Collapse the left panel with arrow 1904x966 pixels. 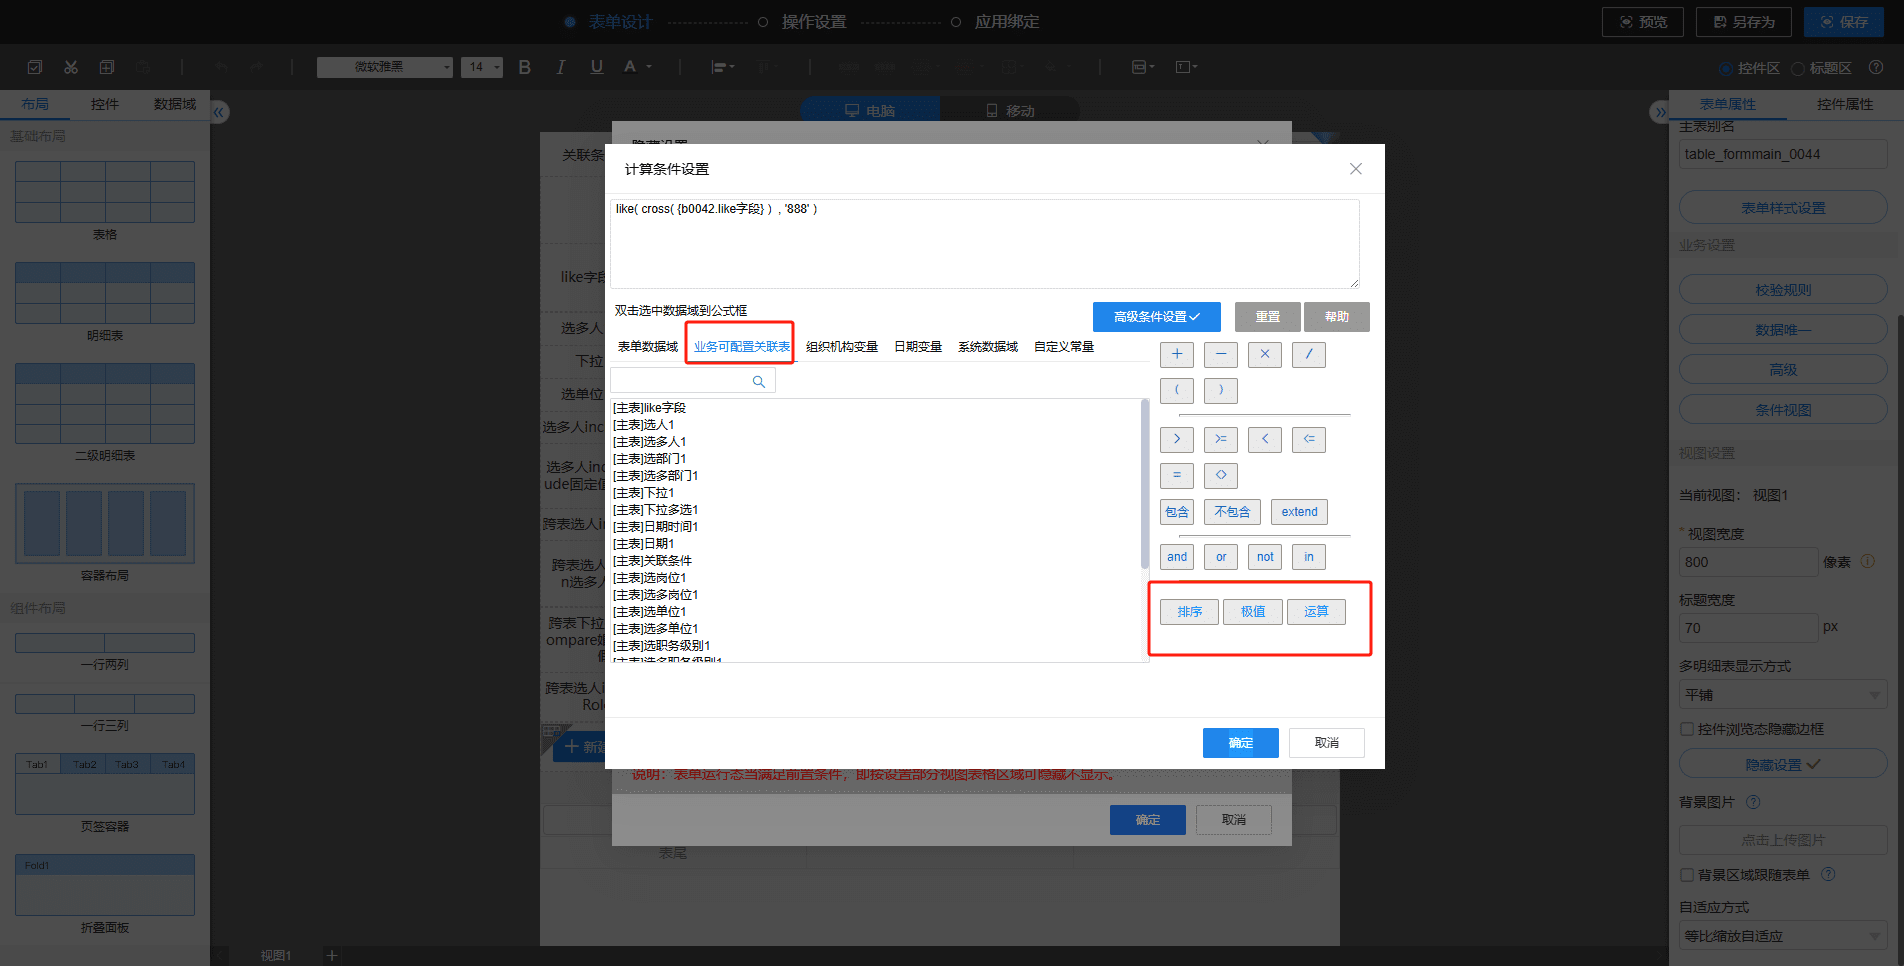pos(220,112)
